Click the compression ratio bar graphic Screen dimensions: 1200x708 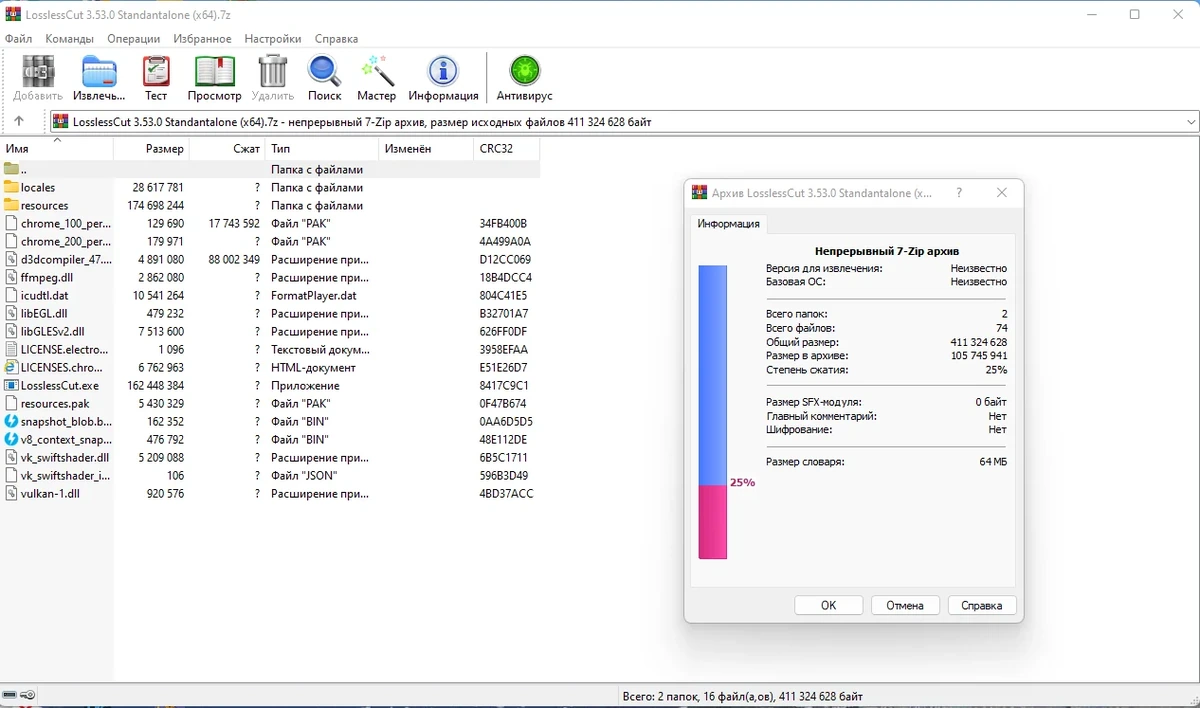(712, 411)
